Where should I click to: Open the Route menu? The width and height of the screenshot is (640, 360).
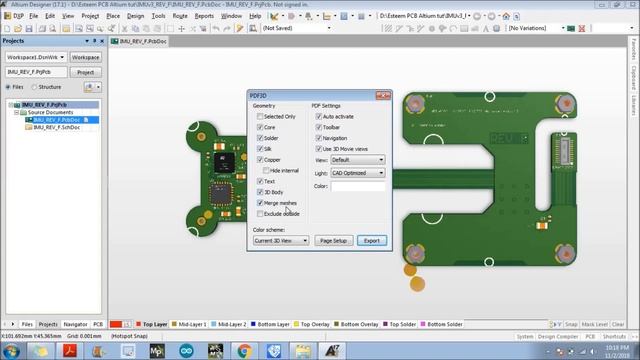pyautogui.click(x=180, y=16)
